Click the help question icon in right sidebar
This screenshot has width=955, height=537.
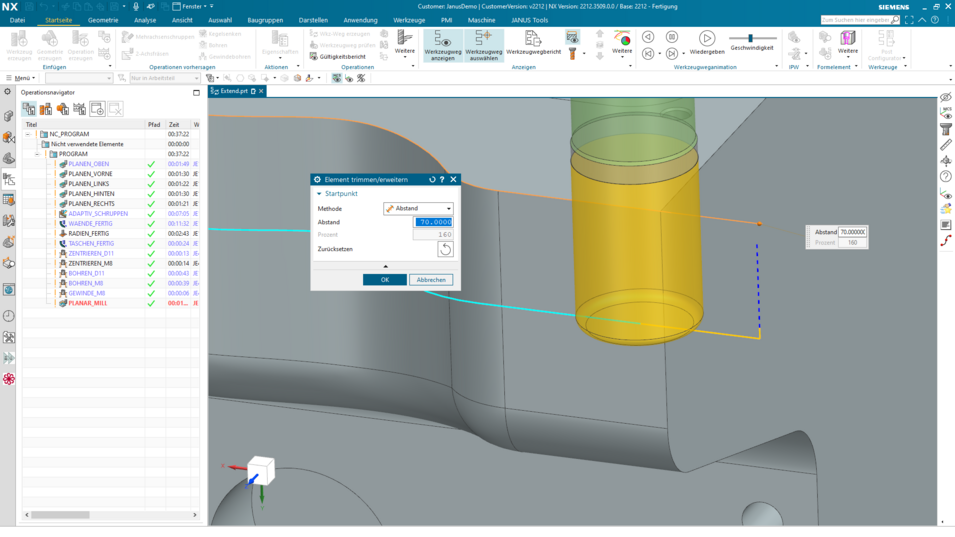point(945,177)
